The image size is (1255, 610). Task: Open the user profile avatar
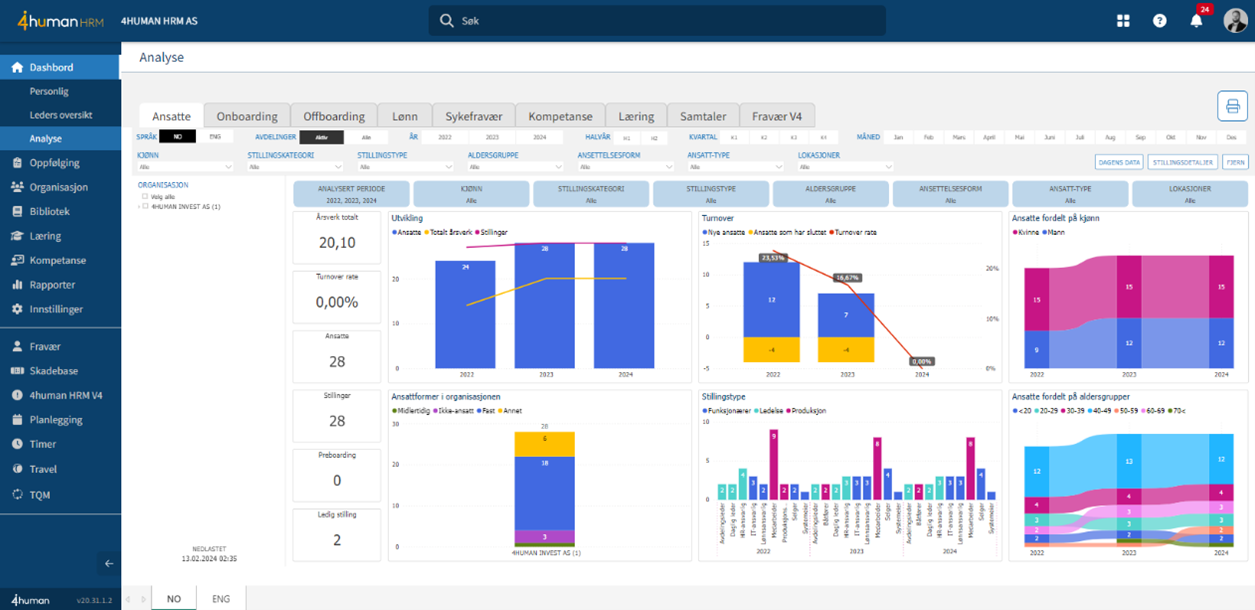[x=1235, y=21]
